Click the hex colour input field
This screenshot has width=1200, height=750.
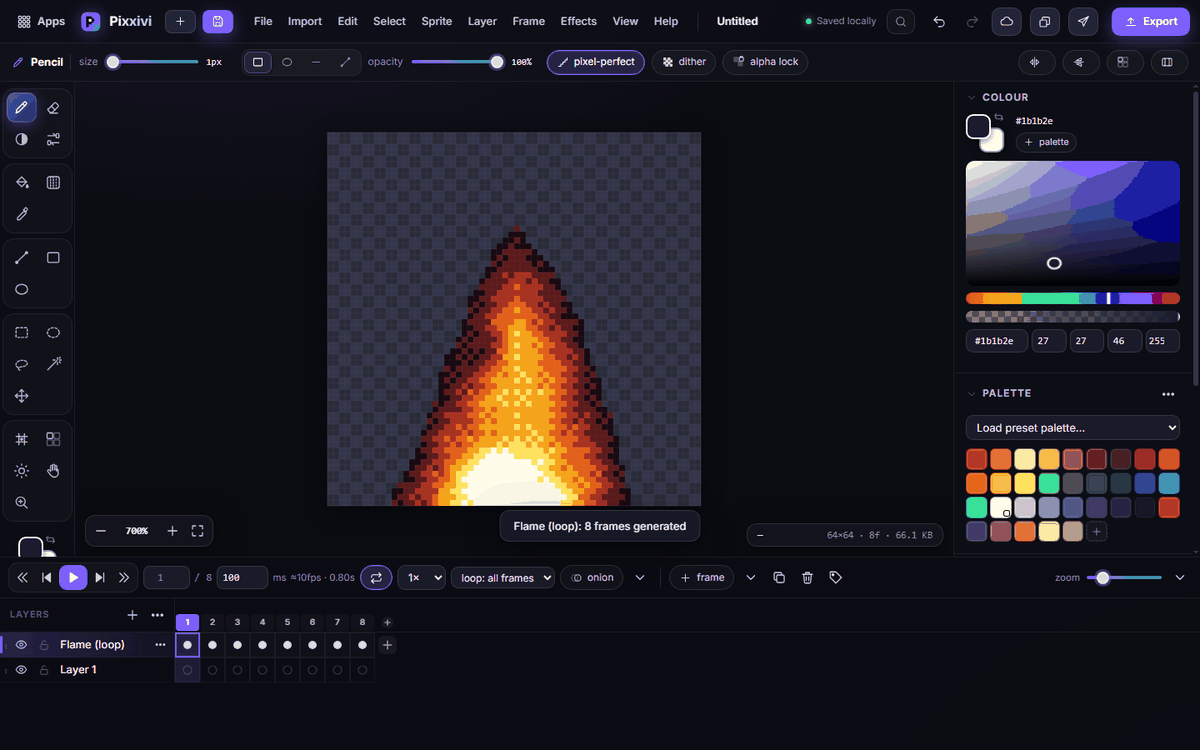click(997, 341)
